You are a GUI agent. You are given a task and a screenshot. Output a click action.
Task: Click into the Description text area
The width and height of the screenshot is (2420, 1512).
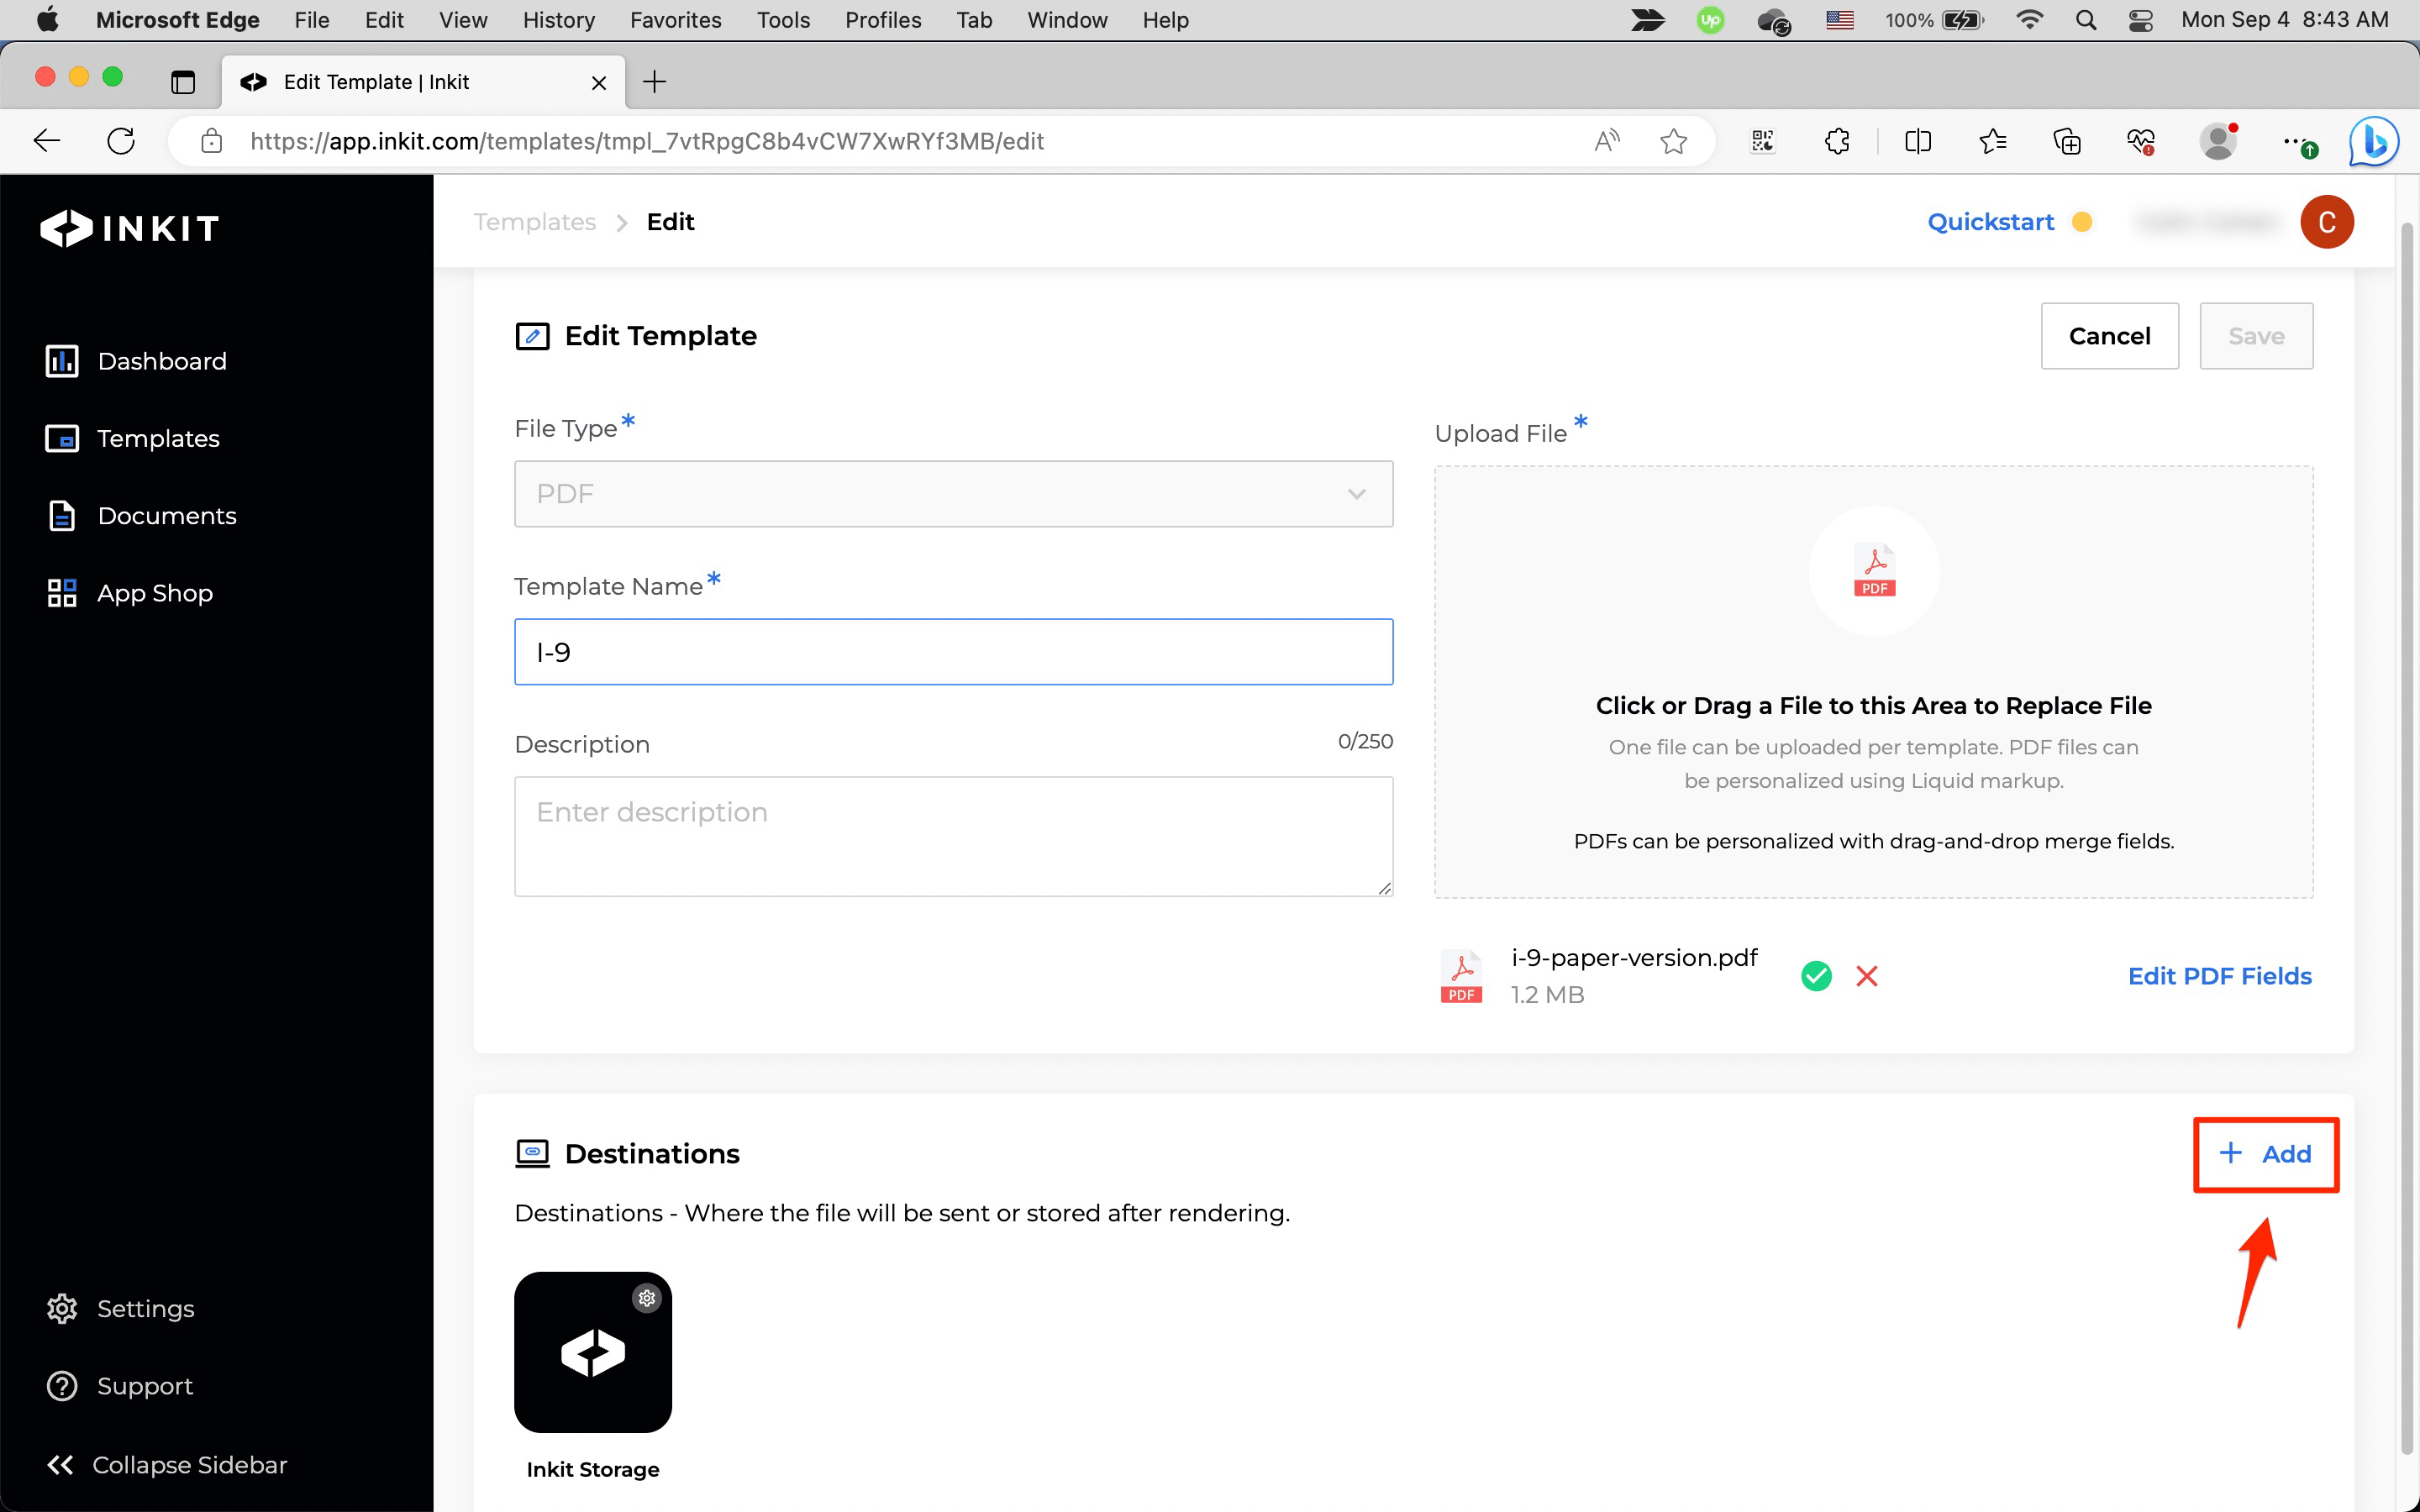click(x=952, y=836)
